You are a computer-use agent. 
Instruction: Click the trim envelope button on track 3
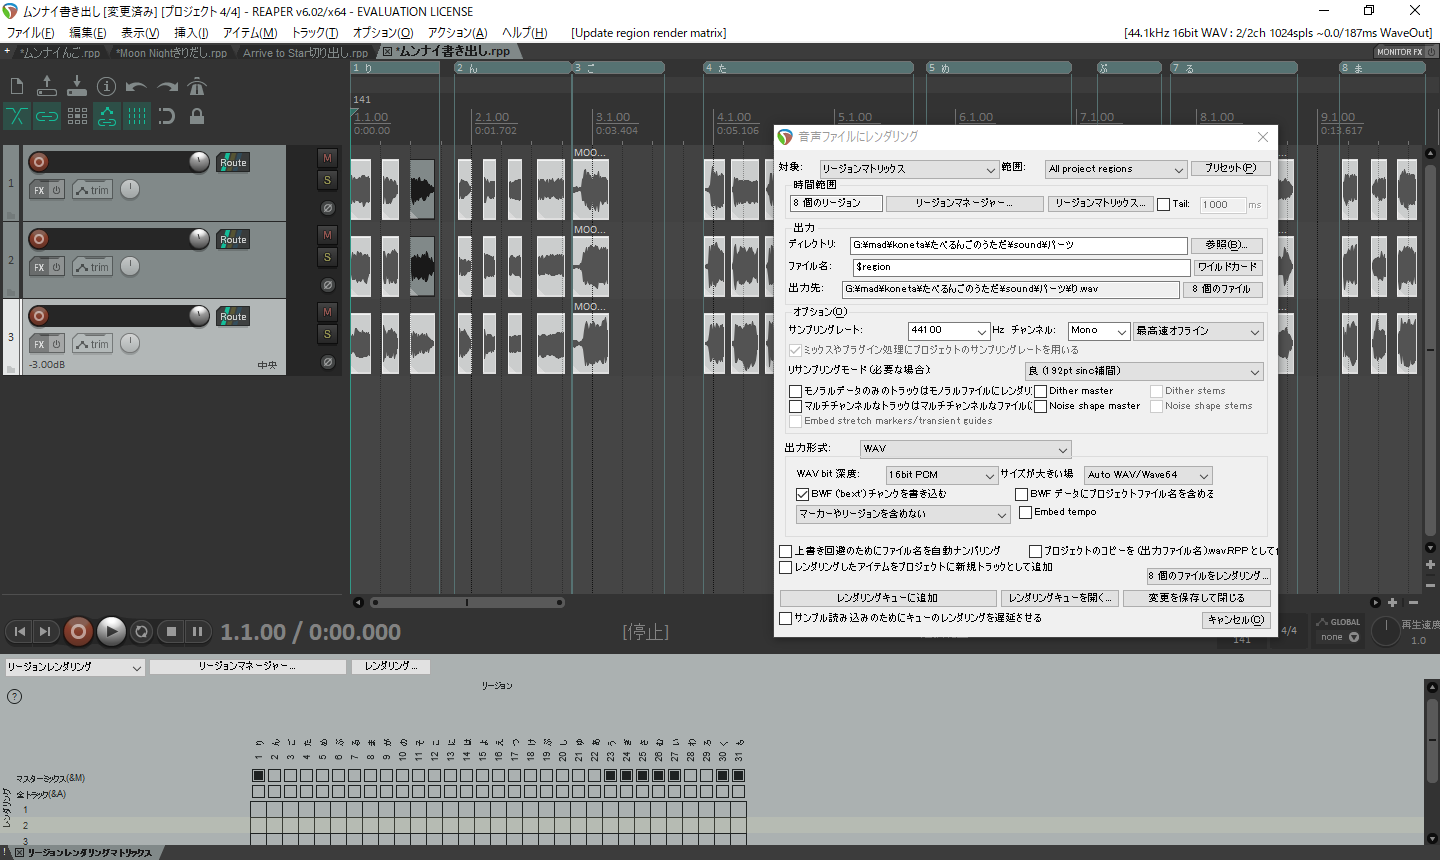92,344
